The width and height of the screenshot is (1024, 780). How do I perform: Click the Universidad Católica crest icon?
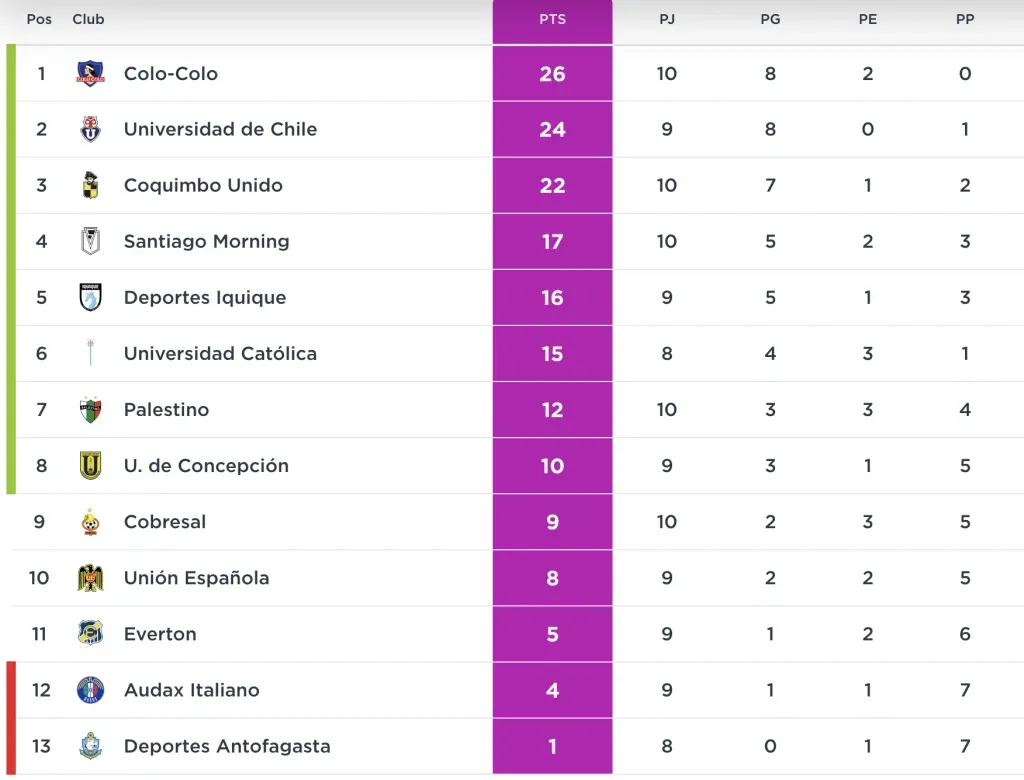tap(91, 354)
